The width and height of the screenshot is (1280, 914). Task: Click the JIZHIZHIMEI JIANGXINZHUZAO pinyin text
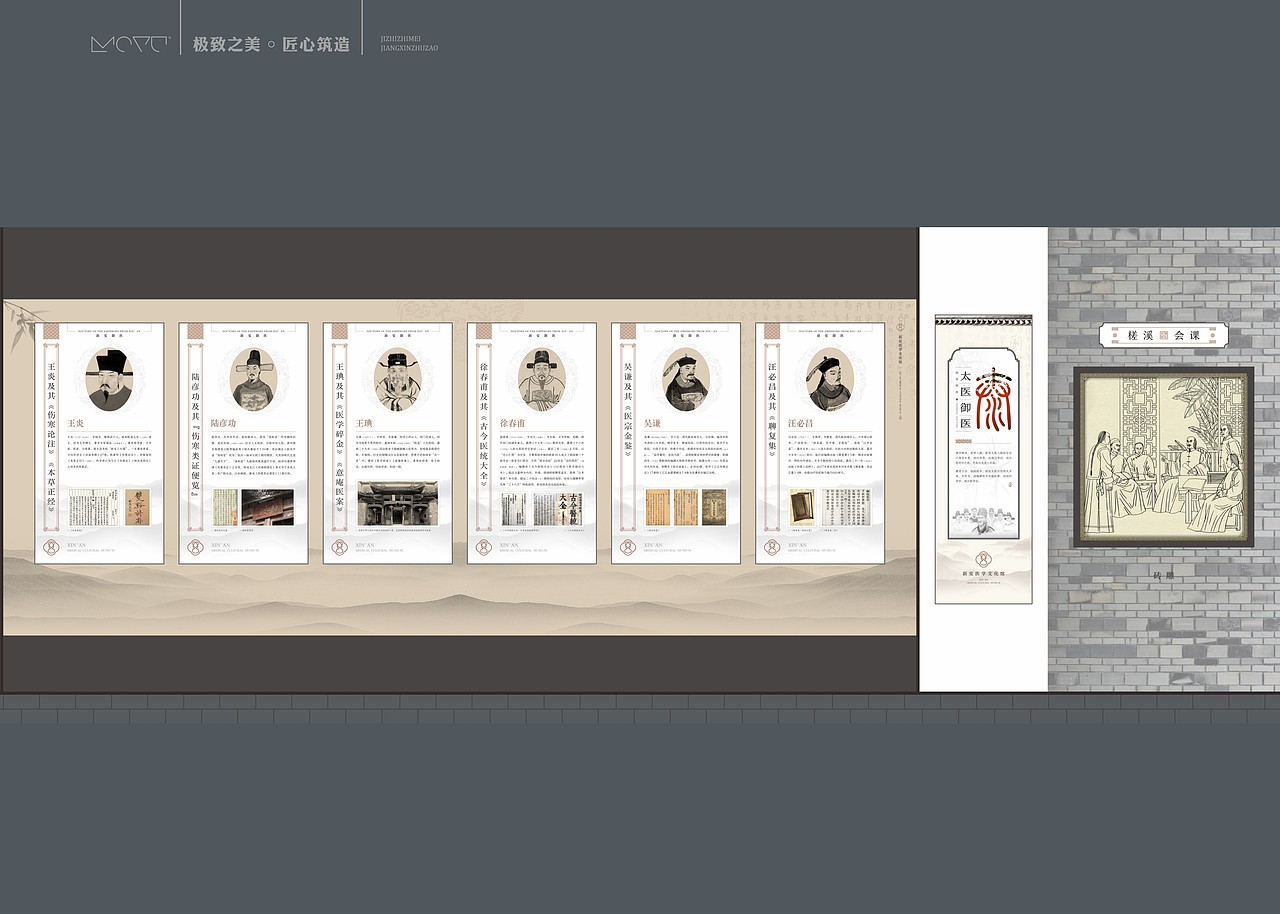pos(409,44)
